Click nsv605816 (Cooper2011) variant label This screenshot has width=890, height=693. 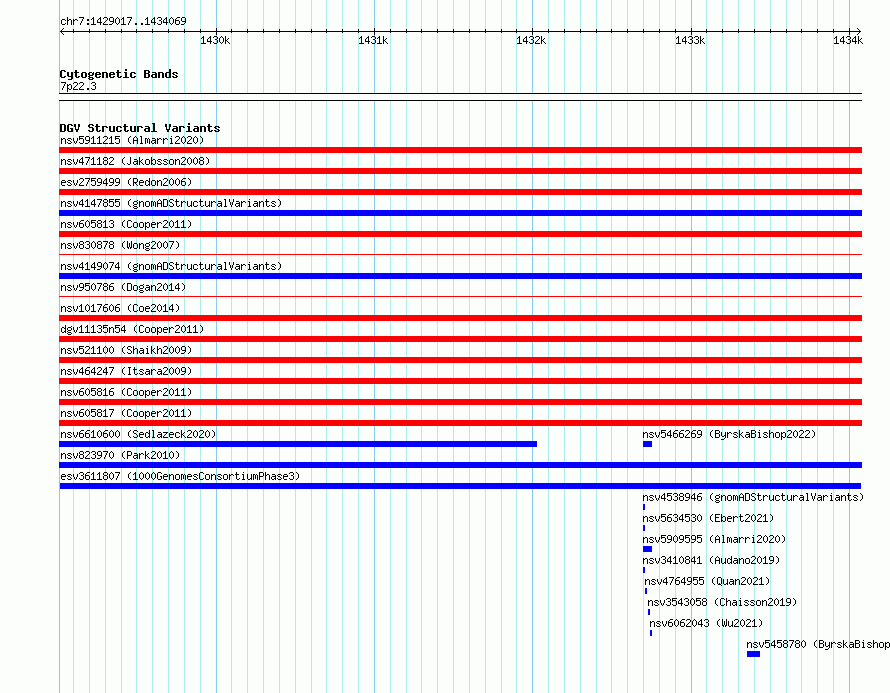(126, 392)
